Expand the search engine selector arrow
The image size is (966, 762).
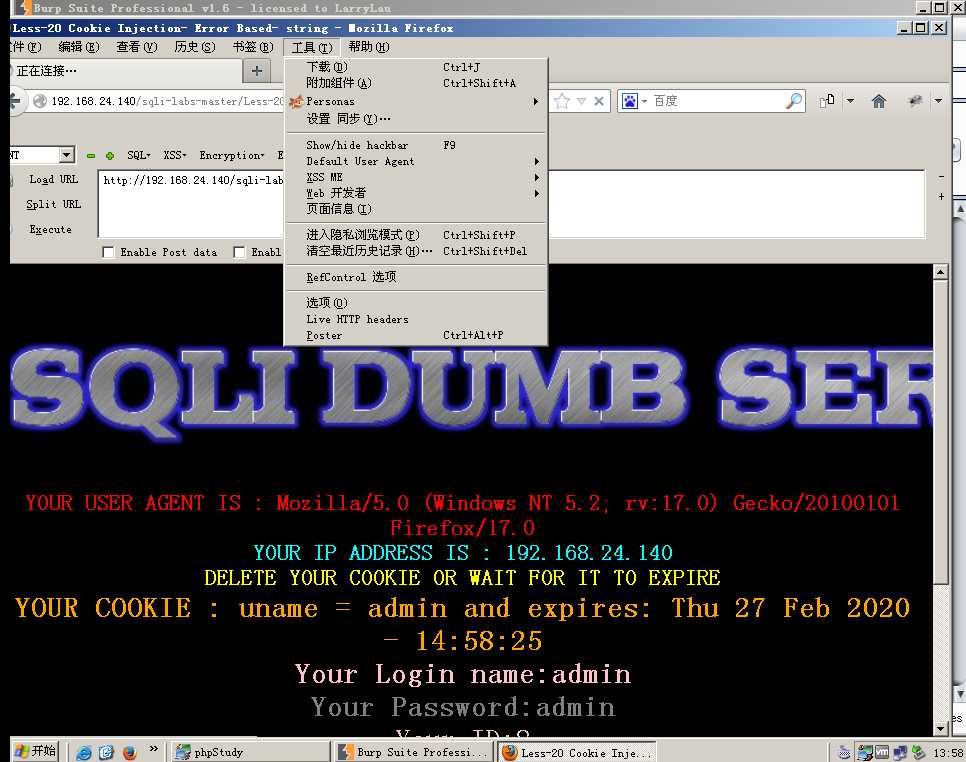(x=644, y=101)
